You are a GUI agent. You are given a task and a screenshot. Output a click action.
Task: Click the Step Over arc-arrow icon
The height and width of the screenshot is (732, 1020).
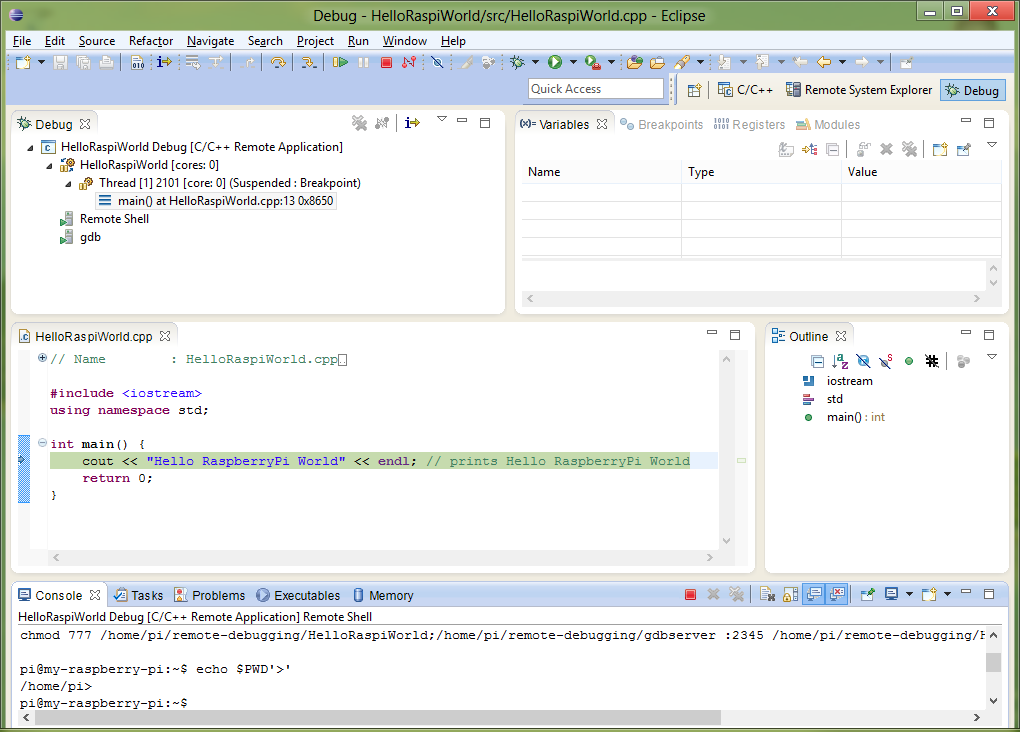[x=278, y=62]
